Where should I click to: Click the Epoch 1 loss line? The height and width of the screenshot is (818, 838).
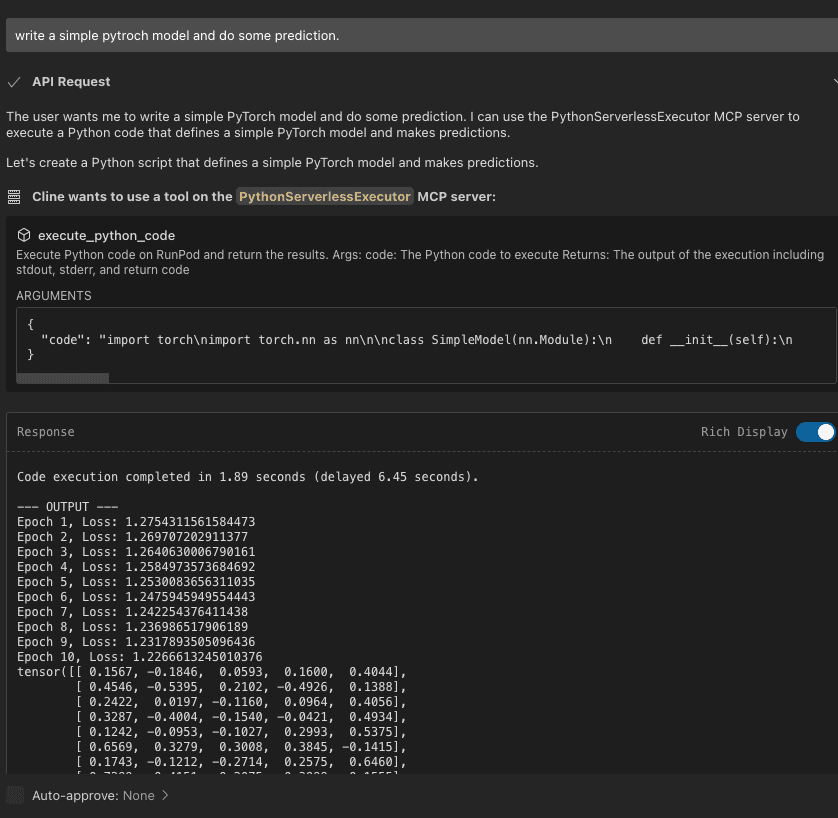136,521
